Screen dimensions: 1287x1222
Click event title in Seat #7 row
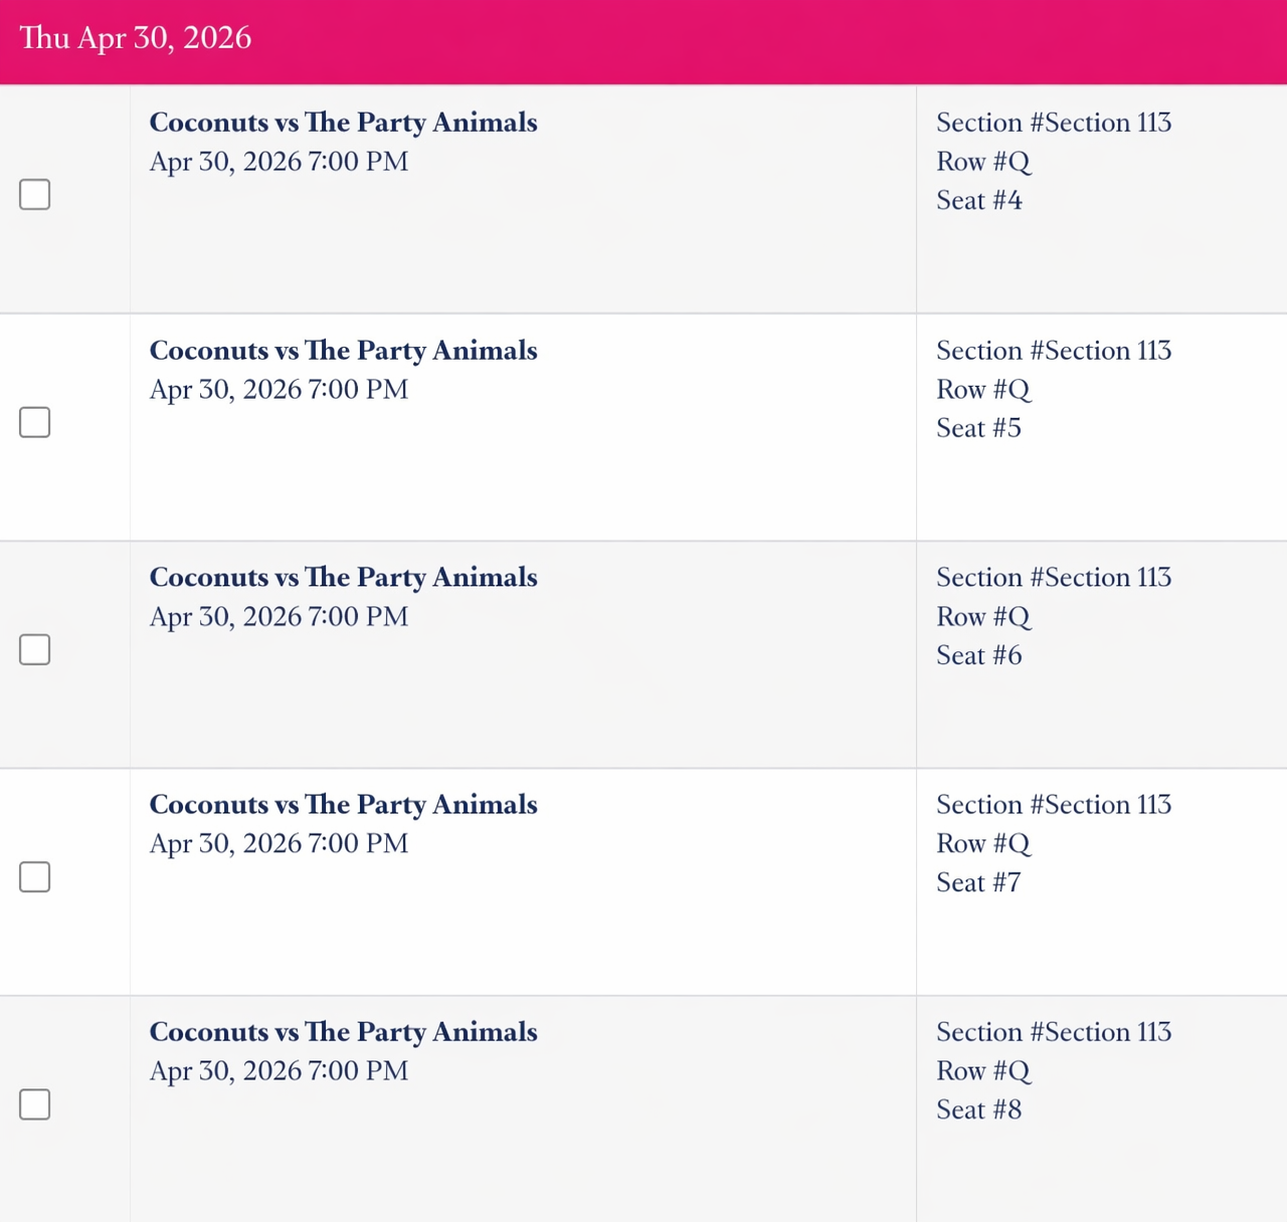(x=343, y=804)
